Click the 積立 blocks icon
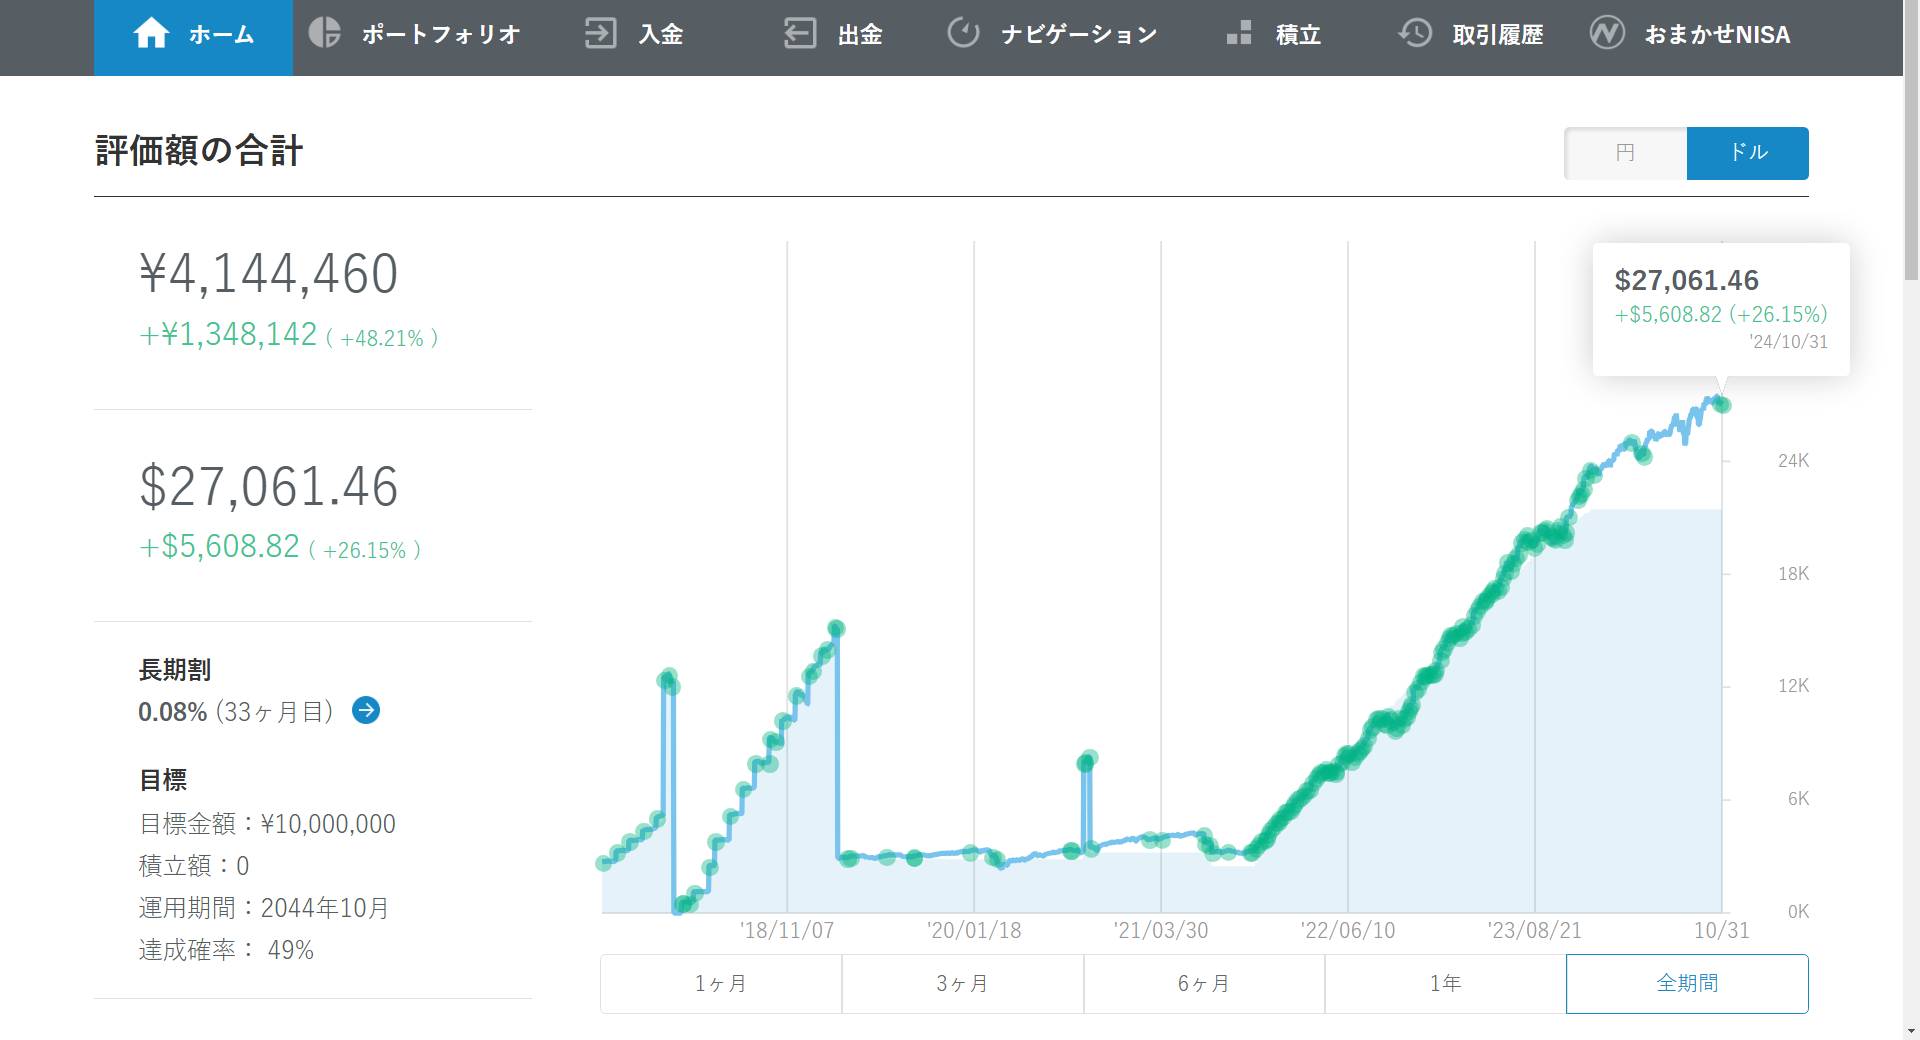Image resolution: width=1920 pixels, height=1040 pixels. click(1239, 33)
